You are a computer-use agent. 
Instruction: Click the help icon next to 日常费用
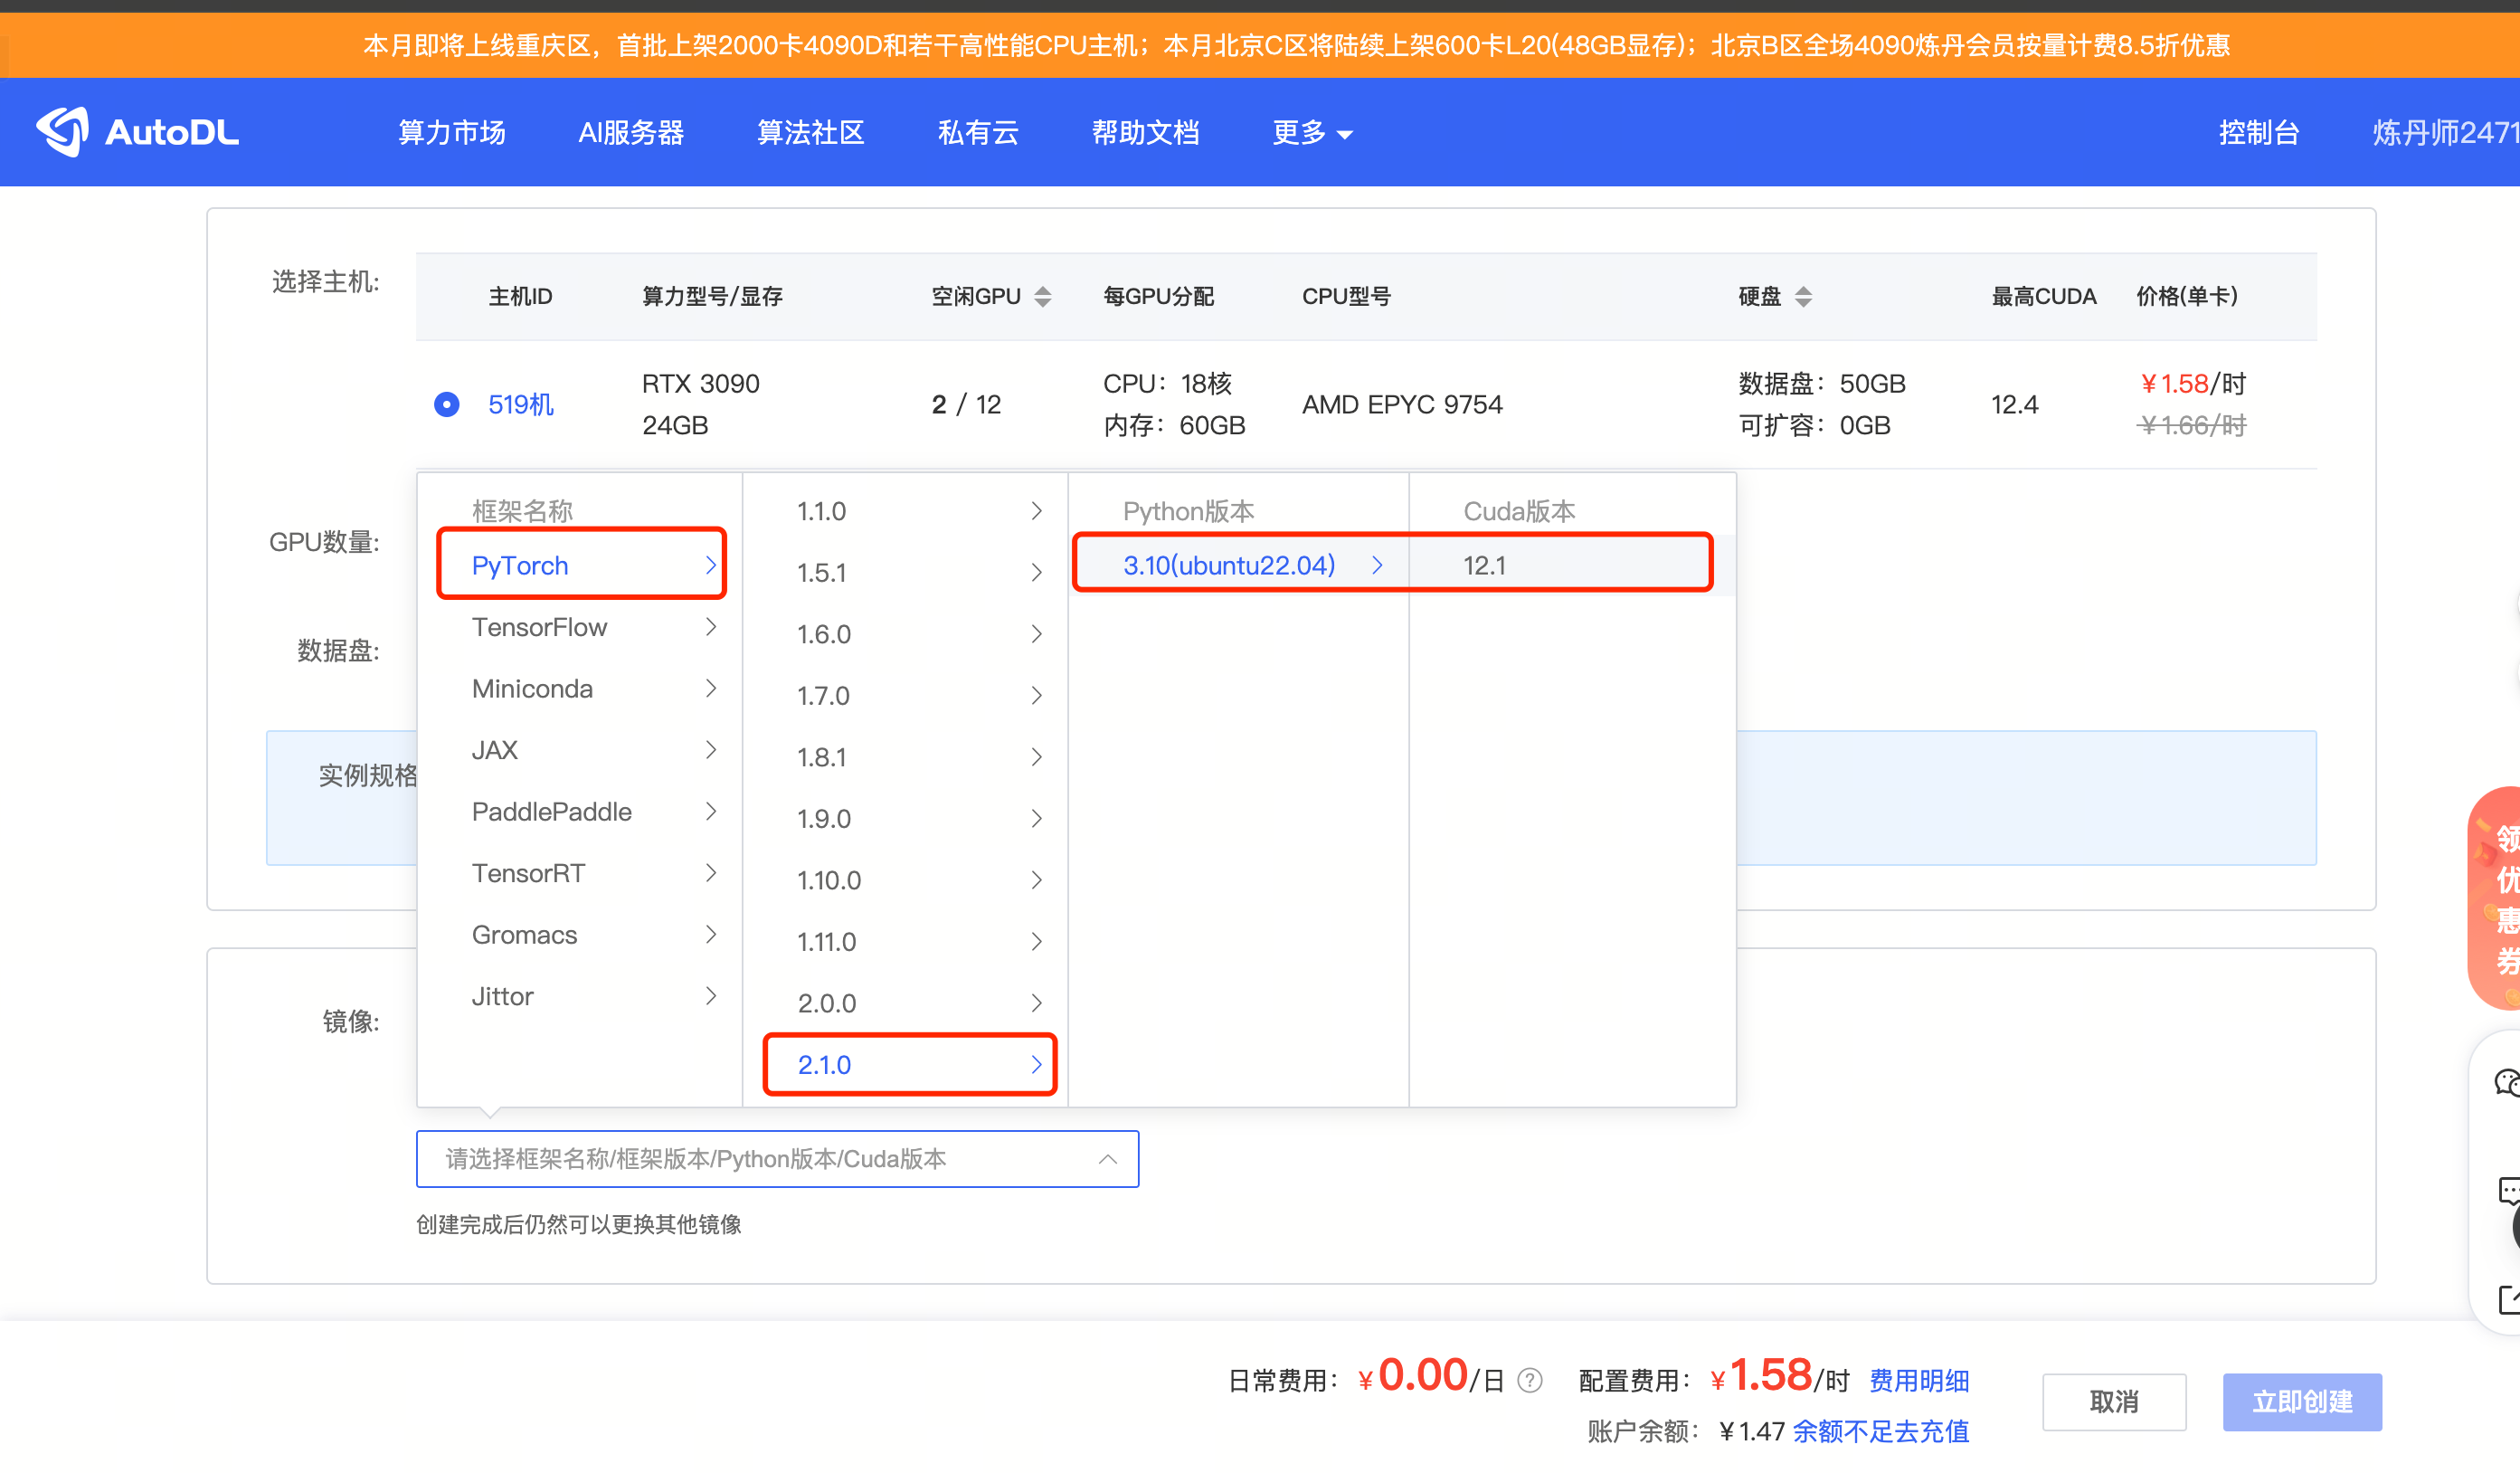1529,1380
